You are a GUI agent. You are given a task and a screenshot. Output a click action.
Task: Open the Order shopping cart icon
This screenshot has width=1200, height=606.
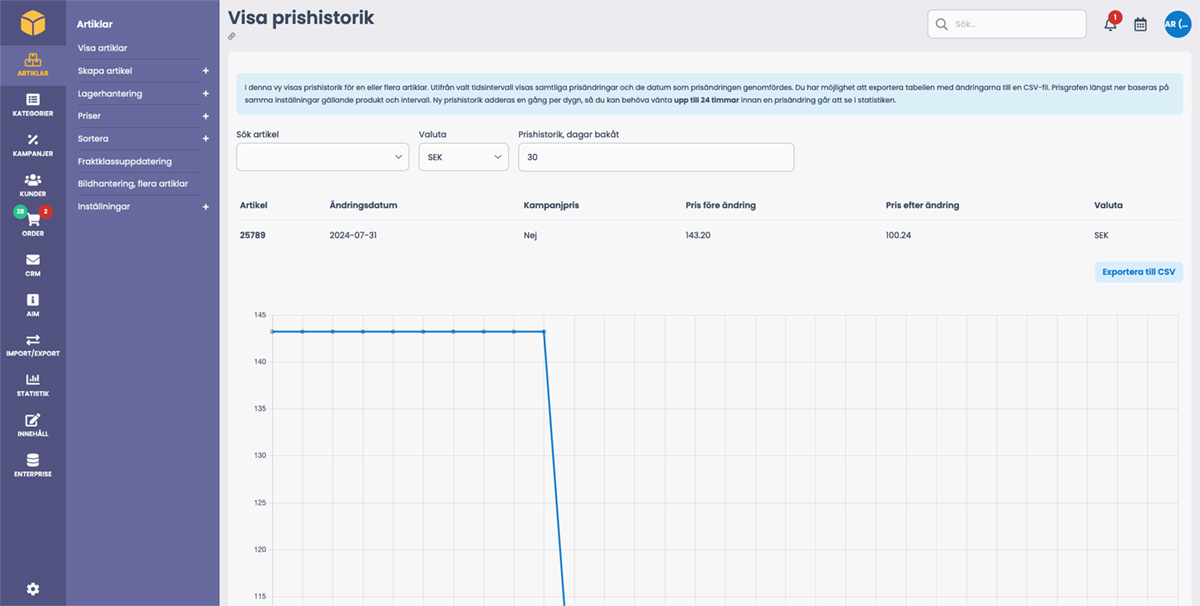coord(33,221)
